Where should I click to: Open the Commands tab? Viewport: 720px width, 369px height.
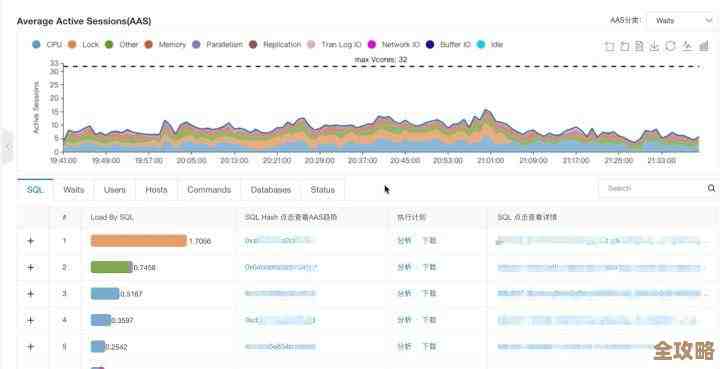[x=209, y=190]
